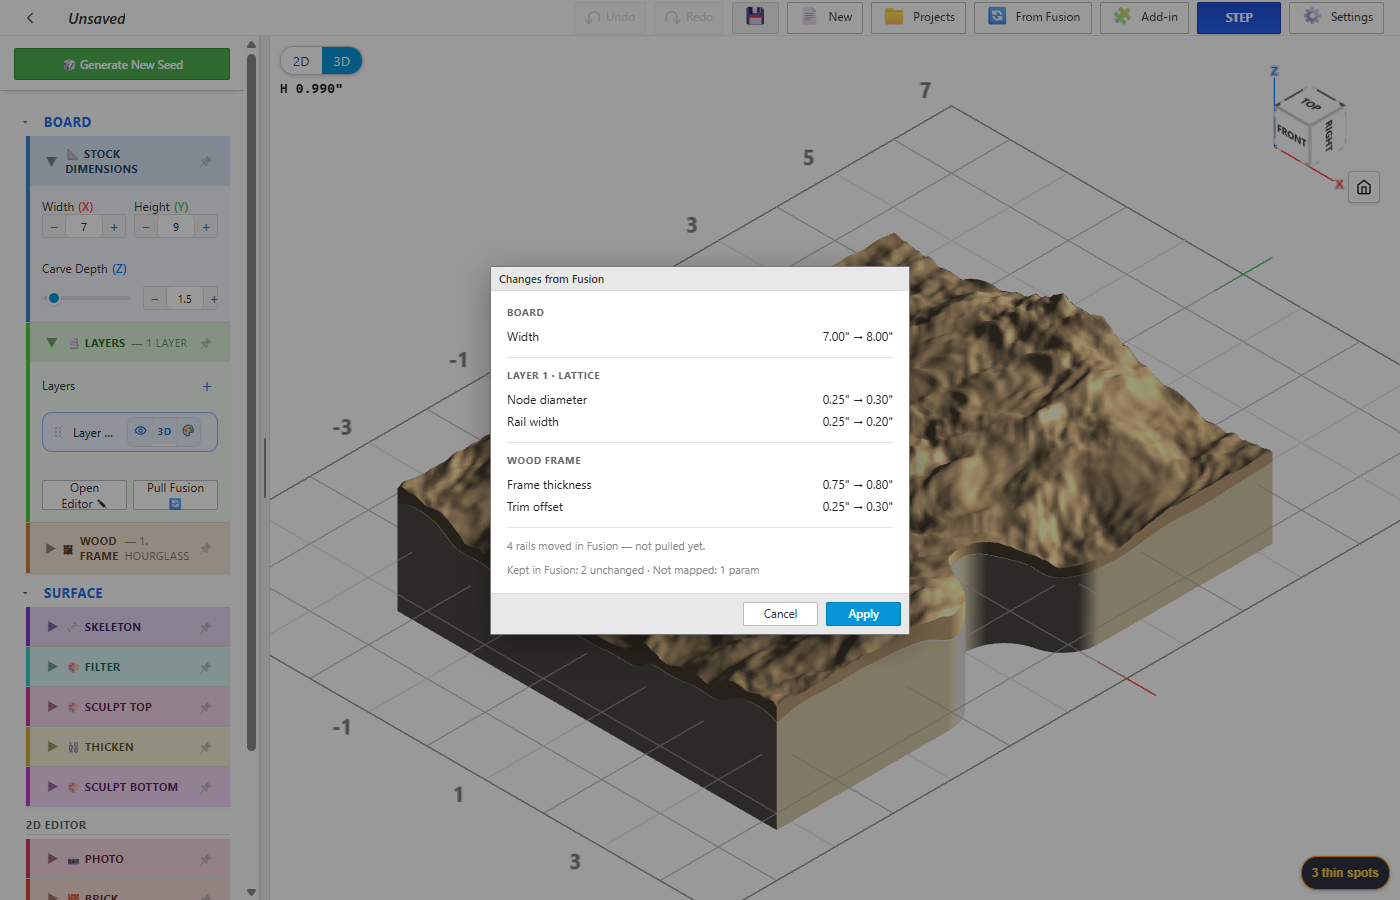Add a new layer with plus icon
Screen dimensions: 1400x900
coord(207,386)
